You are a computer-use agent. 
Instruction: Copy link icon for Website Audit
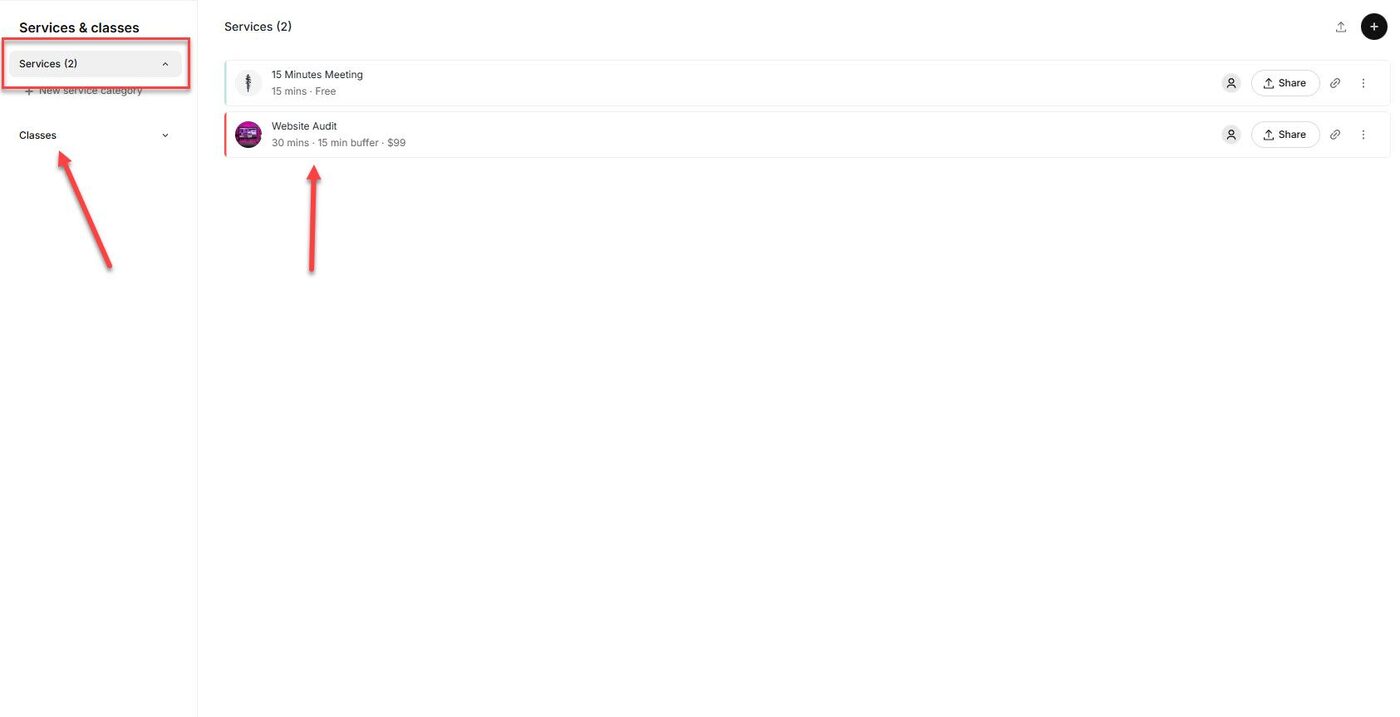click(1335, 135)
